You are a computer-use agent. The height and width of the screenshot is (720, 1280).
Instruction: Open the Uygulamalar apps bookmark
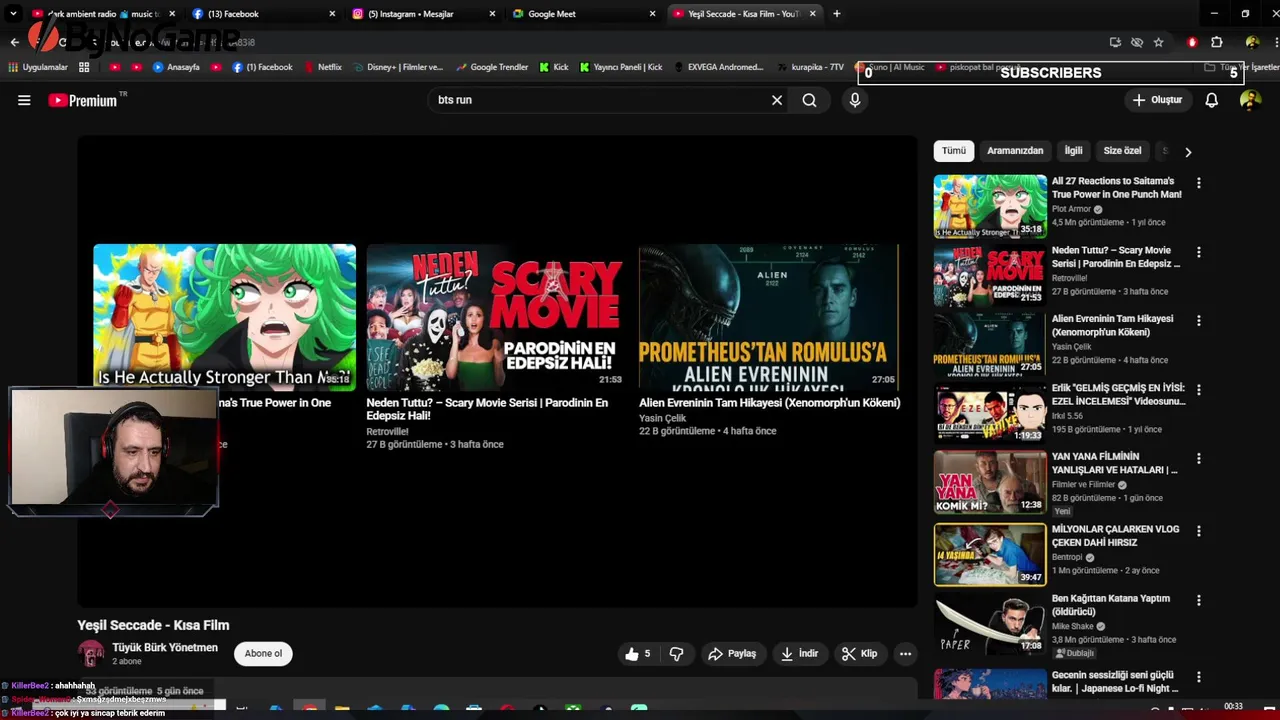(38, 67)
